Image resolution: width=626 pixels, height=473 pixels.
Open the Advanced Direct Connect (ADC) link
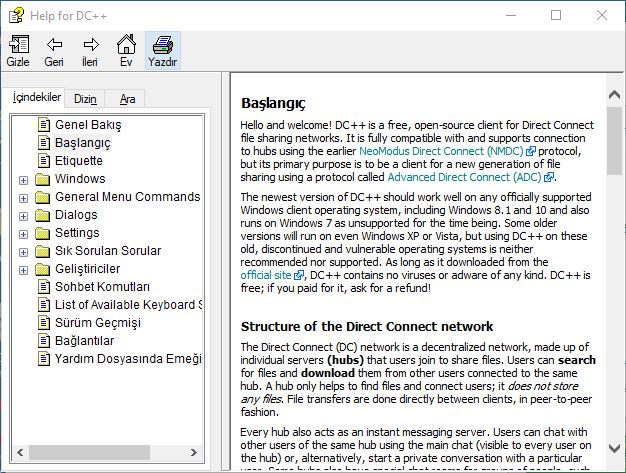(464, 177)
